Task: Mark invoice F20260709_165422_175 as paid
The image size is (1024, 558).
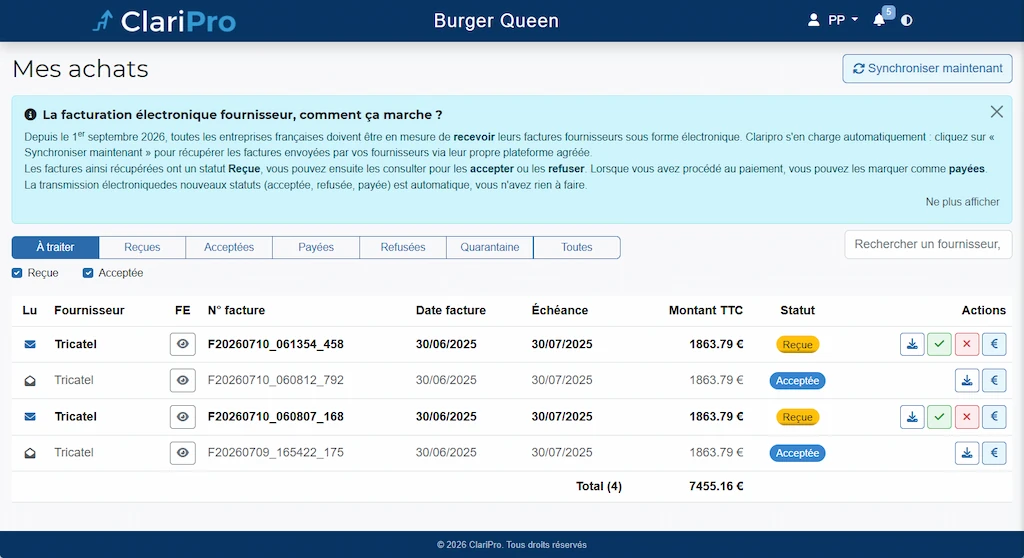Action: pos(994,453)
